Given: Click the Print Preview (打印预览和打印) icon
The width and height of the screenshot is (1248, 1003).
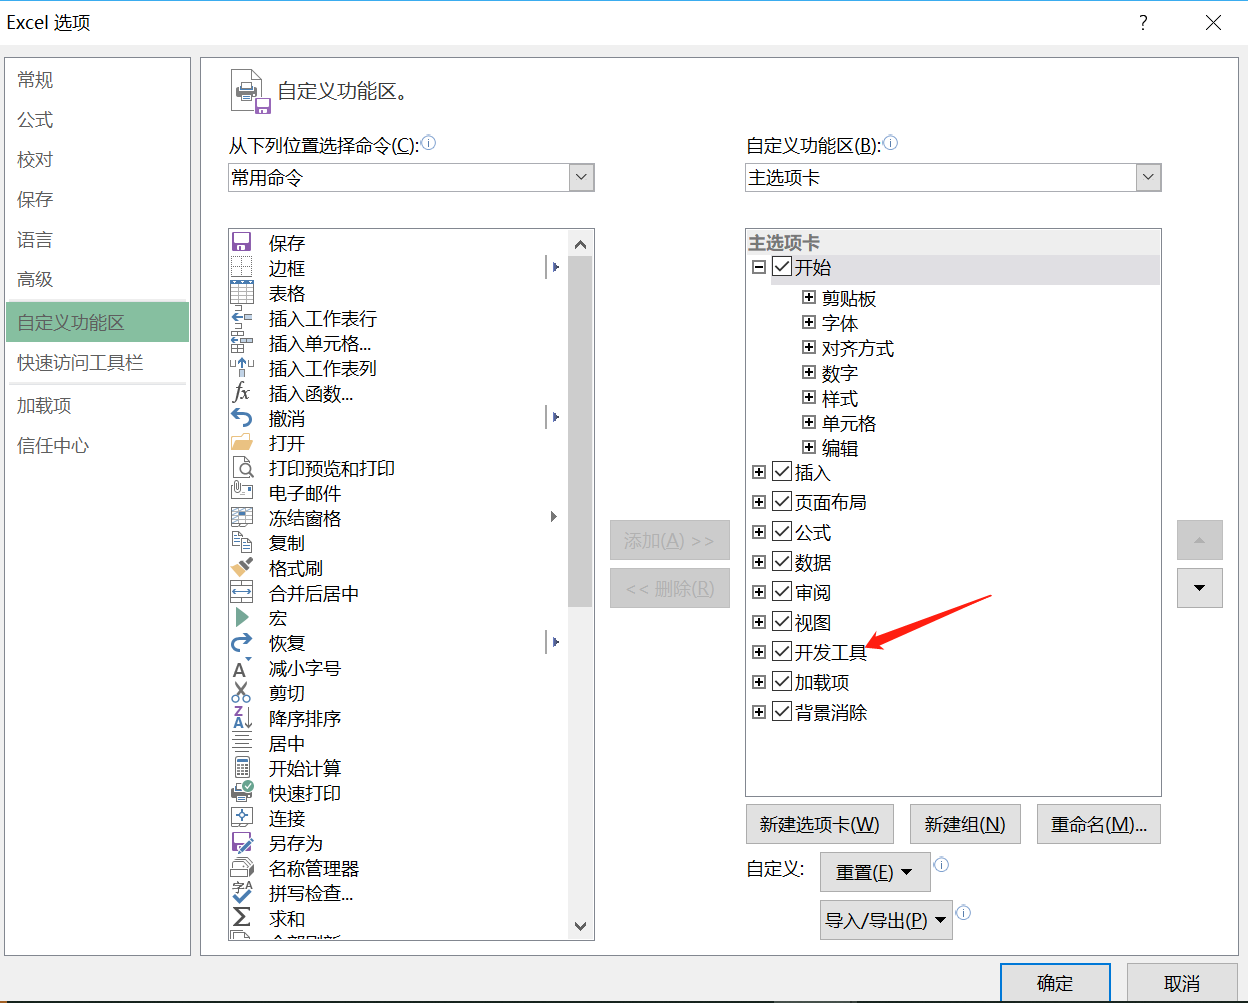Looking at the screenshot, I should [x=242, y=467].
